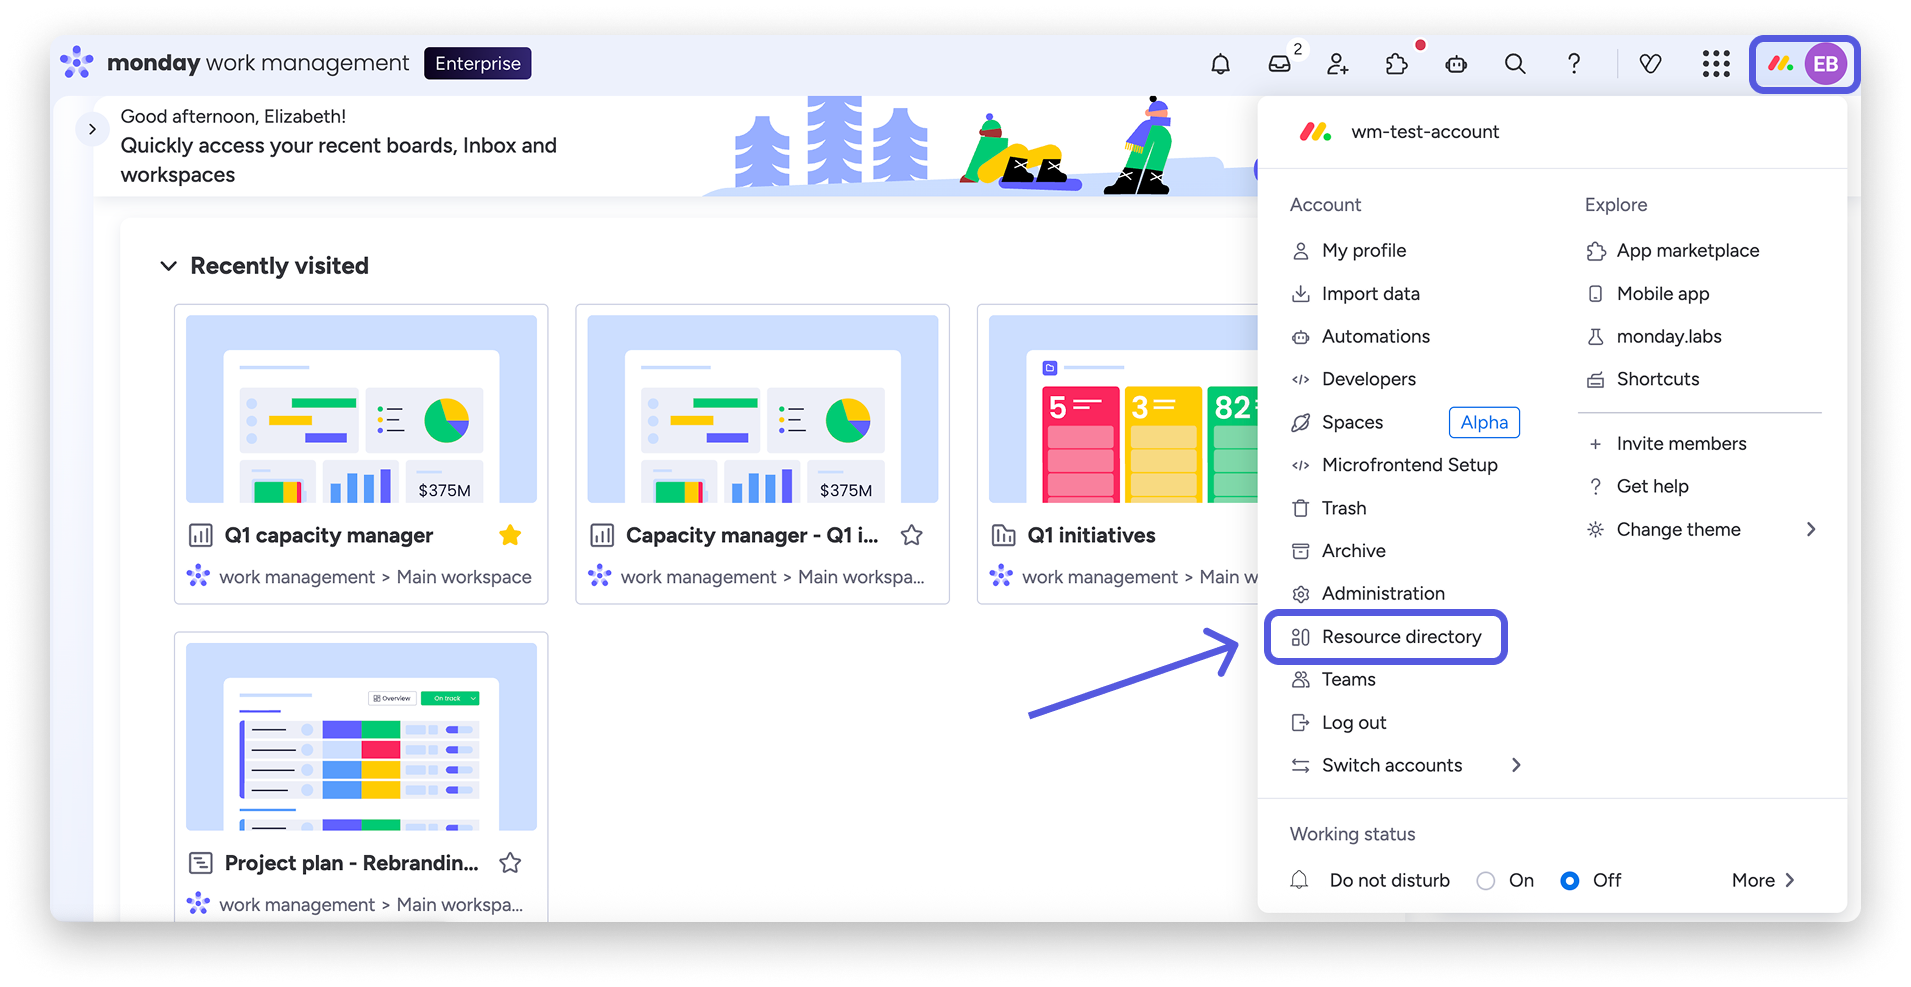Collapse the Recently visited section
Viewport: 1911px width, 987px height.
[x=169, y=266]
